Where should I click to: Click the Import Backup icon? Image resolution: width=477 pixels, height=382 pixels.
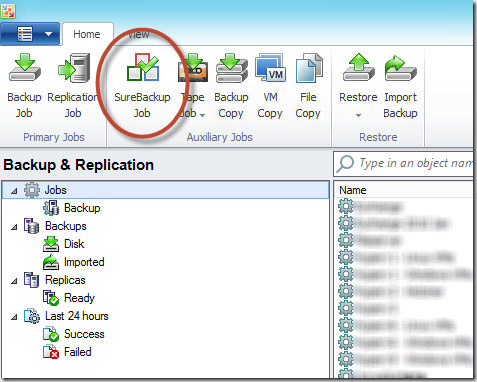click(401, 68)
